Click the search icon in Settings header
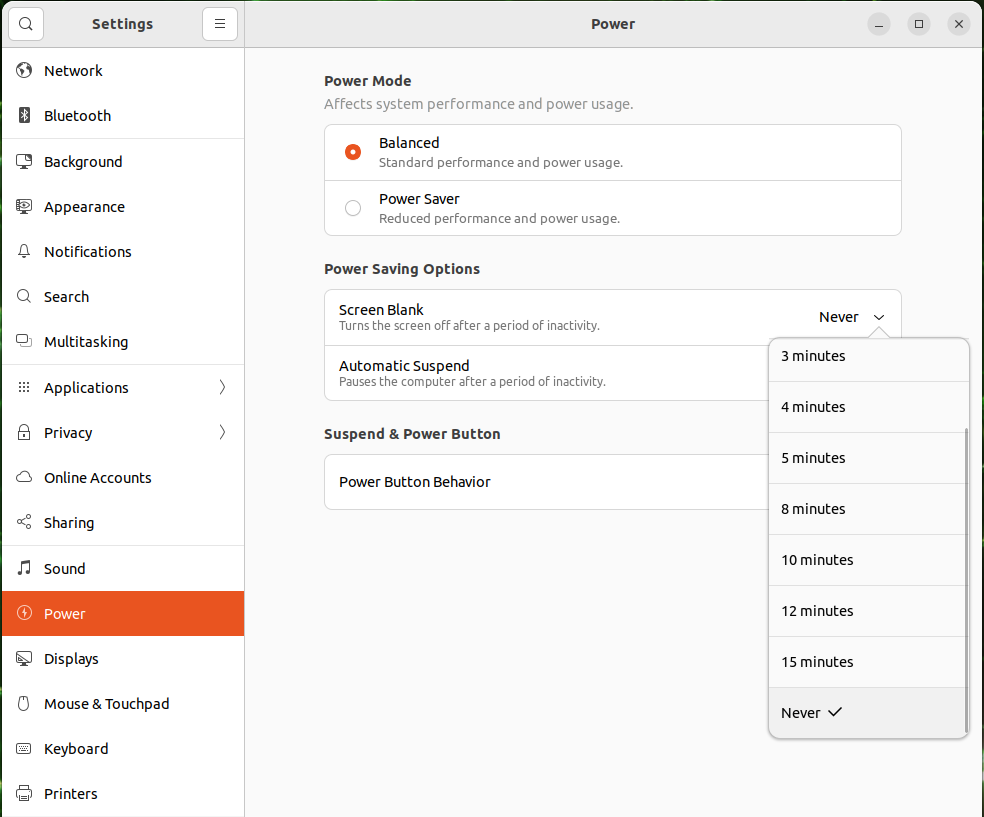The image size is (984, 817). [26, 24]
